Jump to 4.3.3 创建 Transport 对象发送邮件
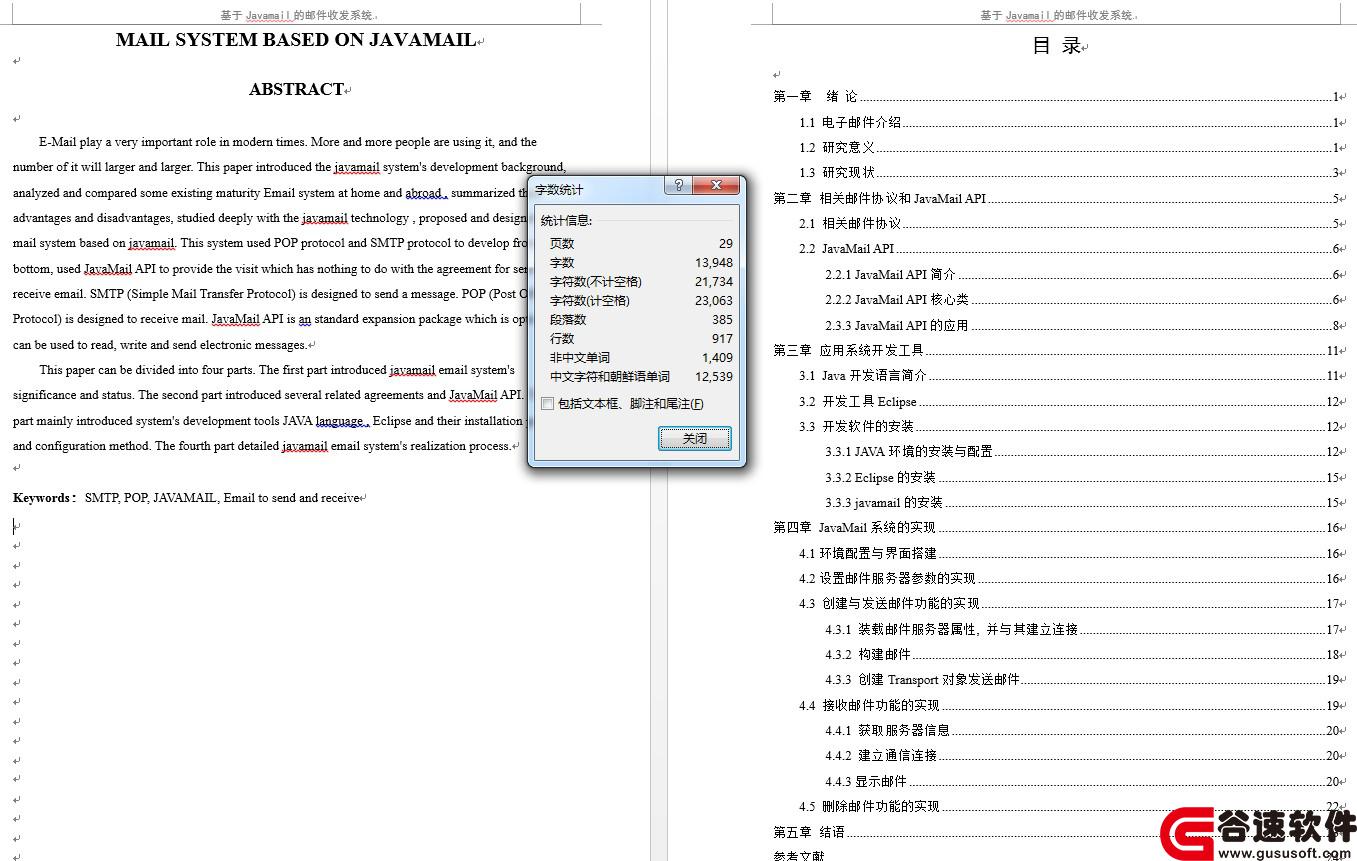 click(x=1082, y=679)
